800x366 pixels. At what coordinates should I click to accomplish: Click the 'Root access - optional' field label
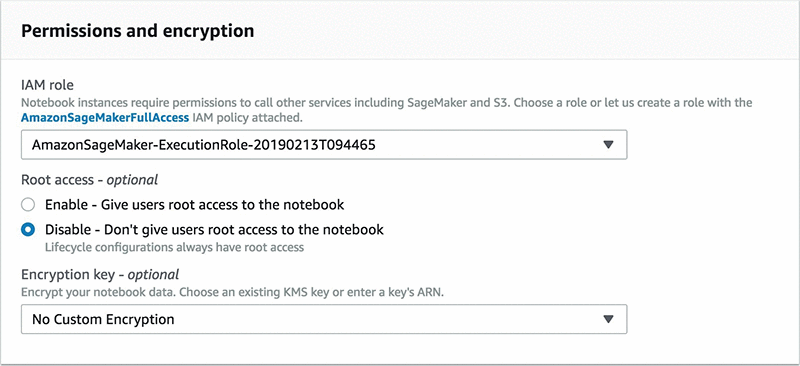coord(89,180)
